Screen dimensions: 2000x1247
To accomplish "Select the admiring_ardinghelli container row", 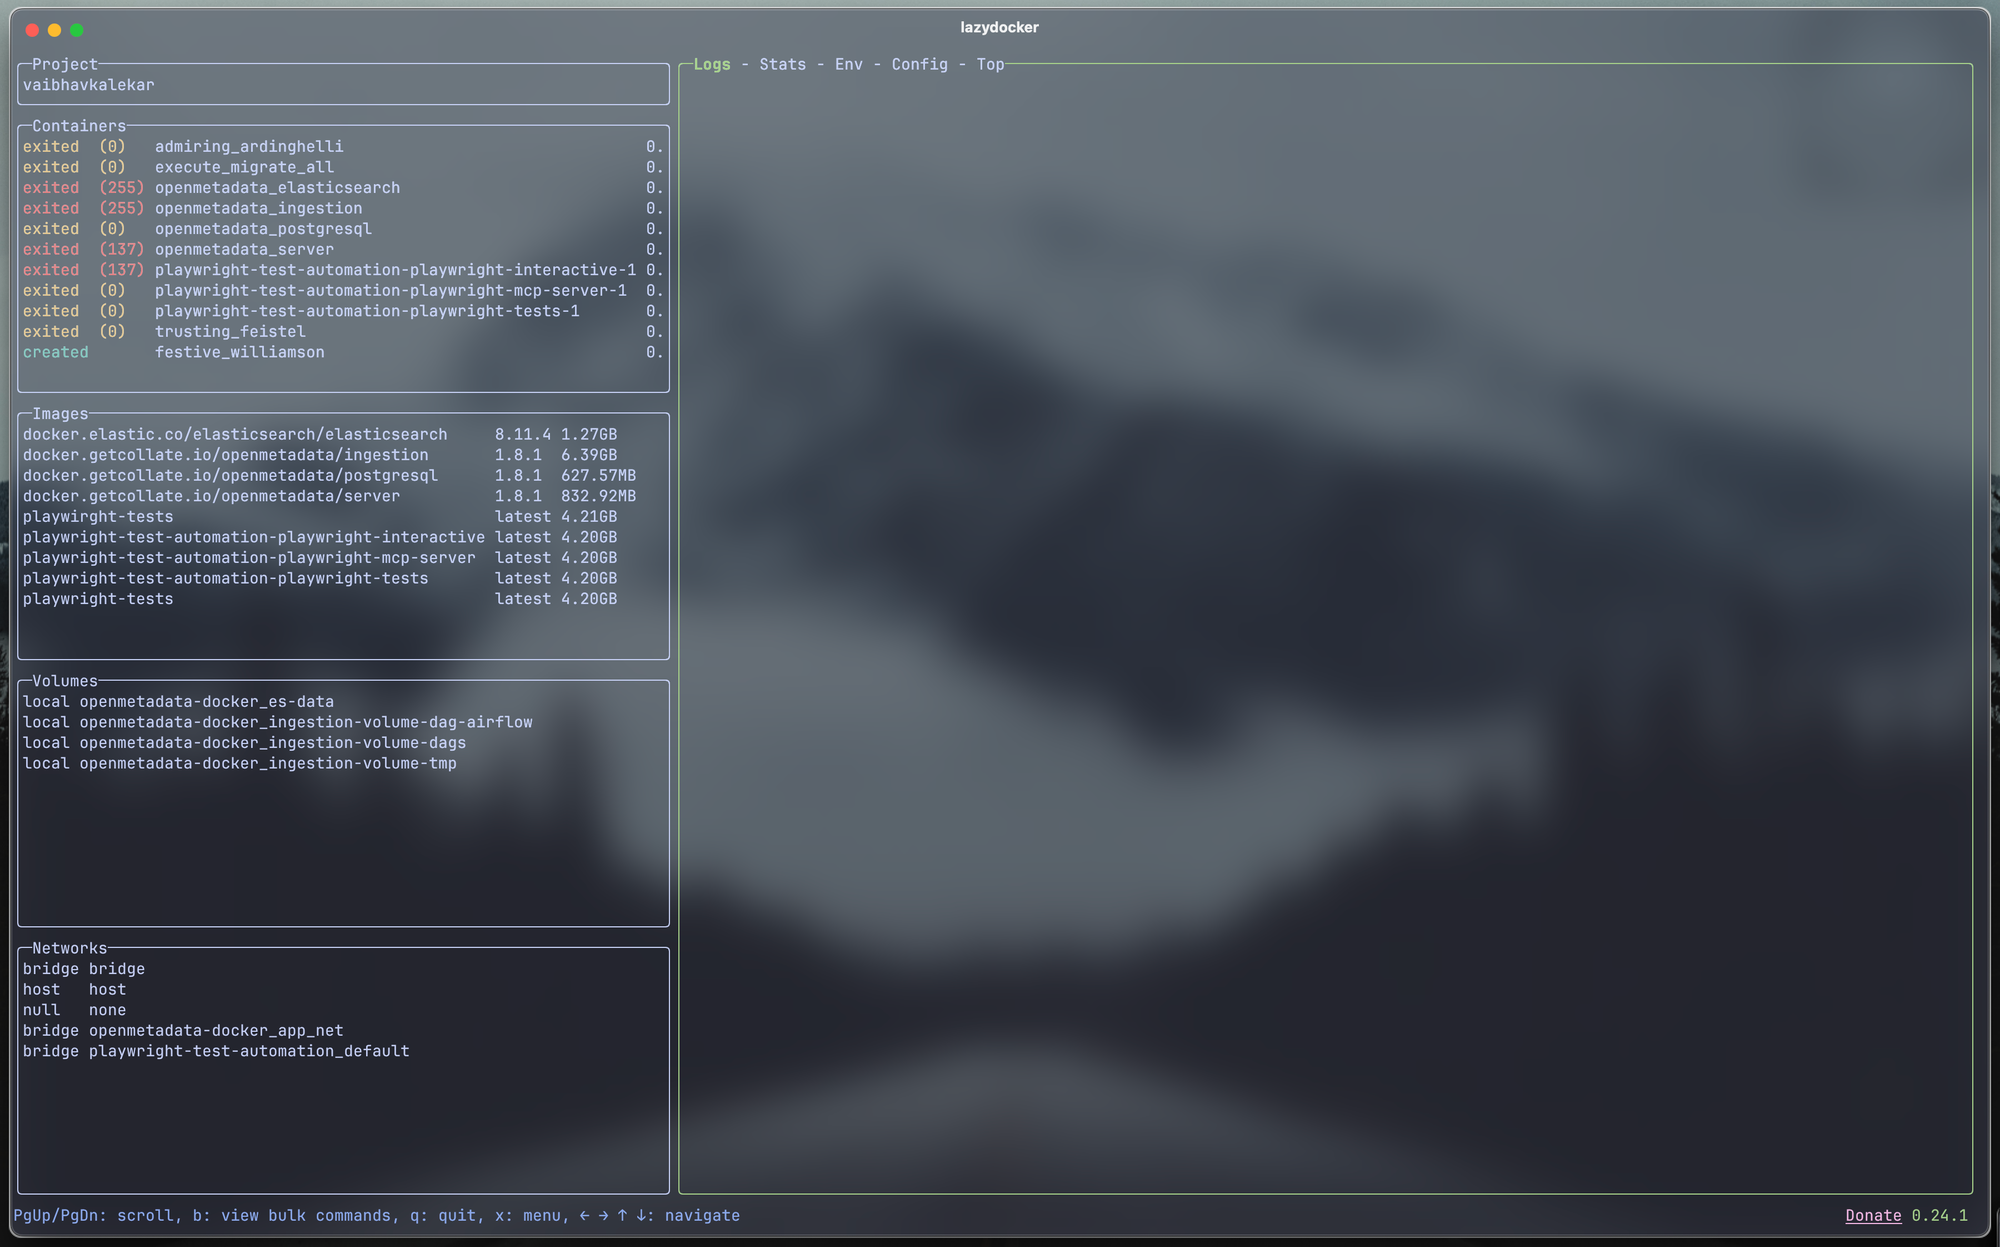I will tap(248, 147).
